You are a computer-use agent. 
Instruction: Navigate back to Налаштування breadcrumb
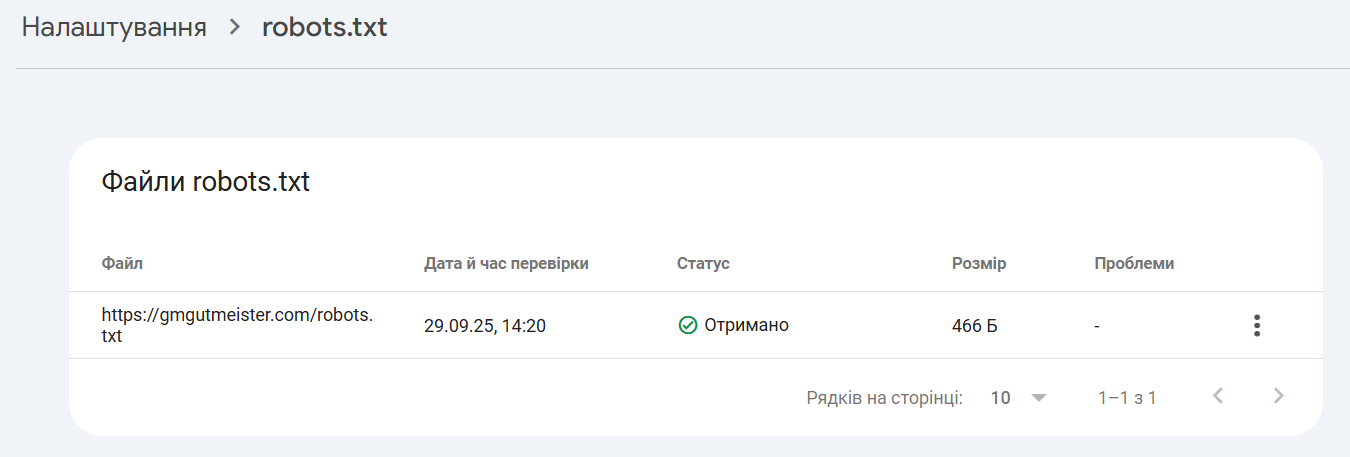click(114, 28)
